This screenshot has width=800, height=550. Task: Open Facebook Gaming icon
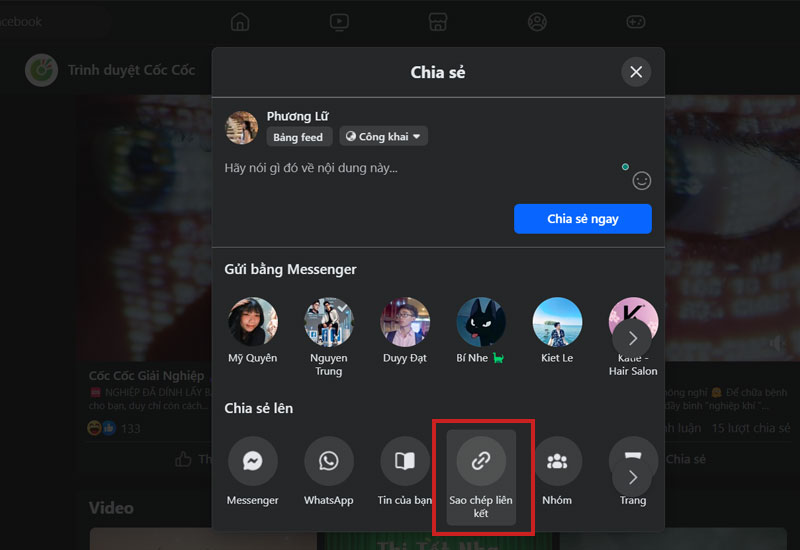(636, 22)
